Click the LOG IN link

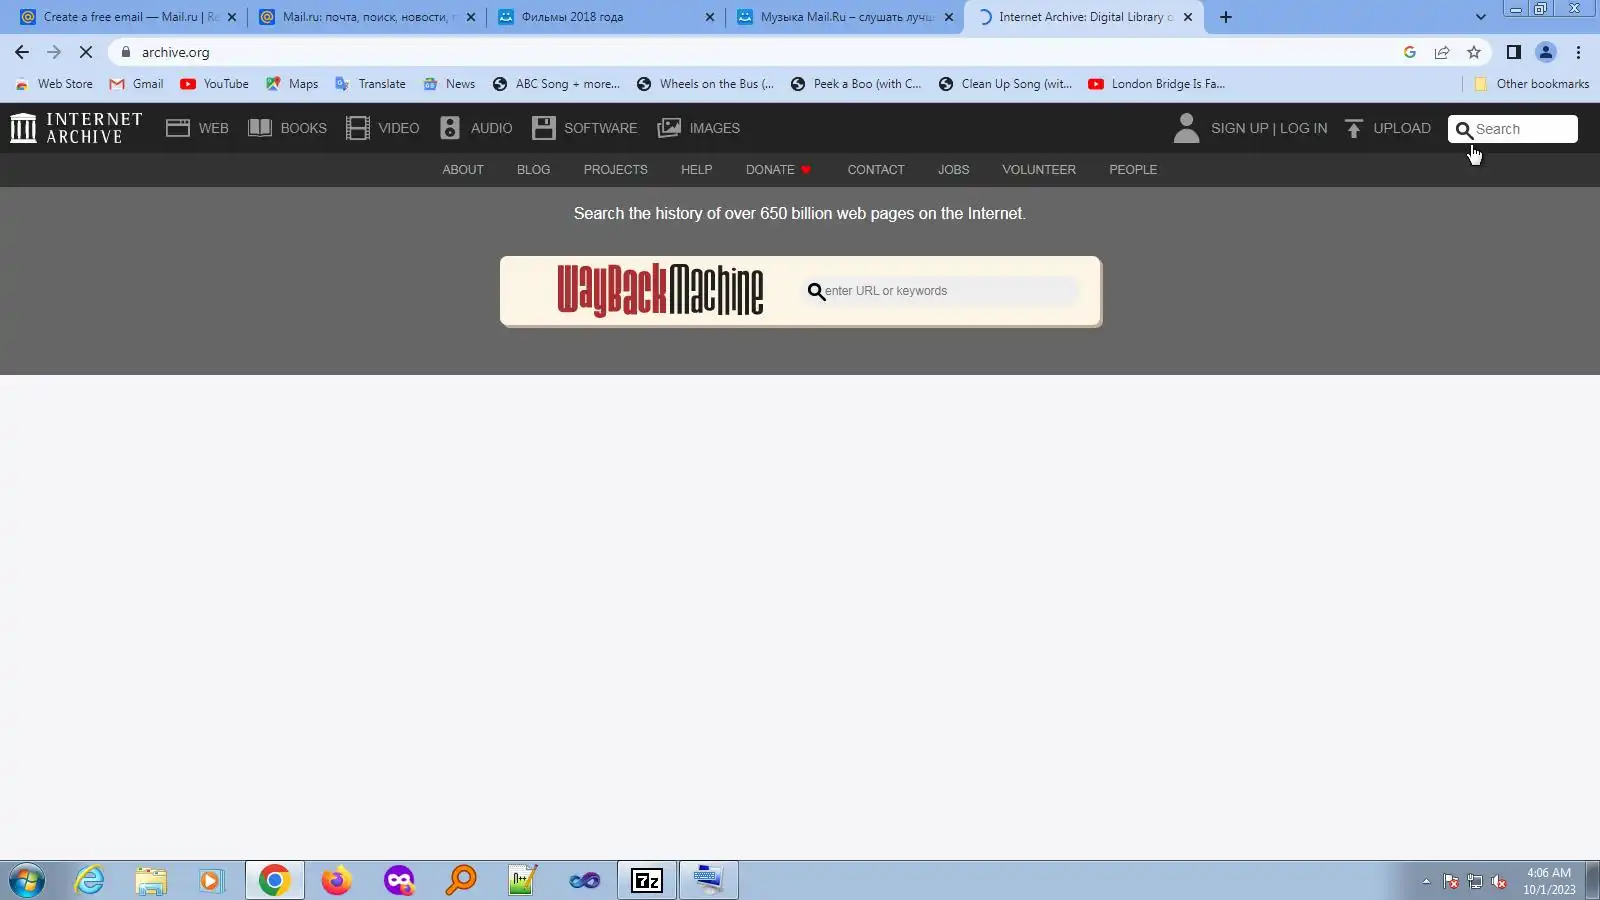[x=1304, y=128]
